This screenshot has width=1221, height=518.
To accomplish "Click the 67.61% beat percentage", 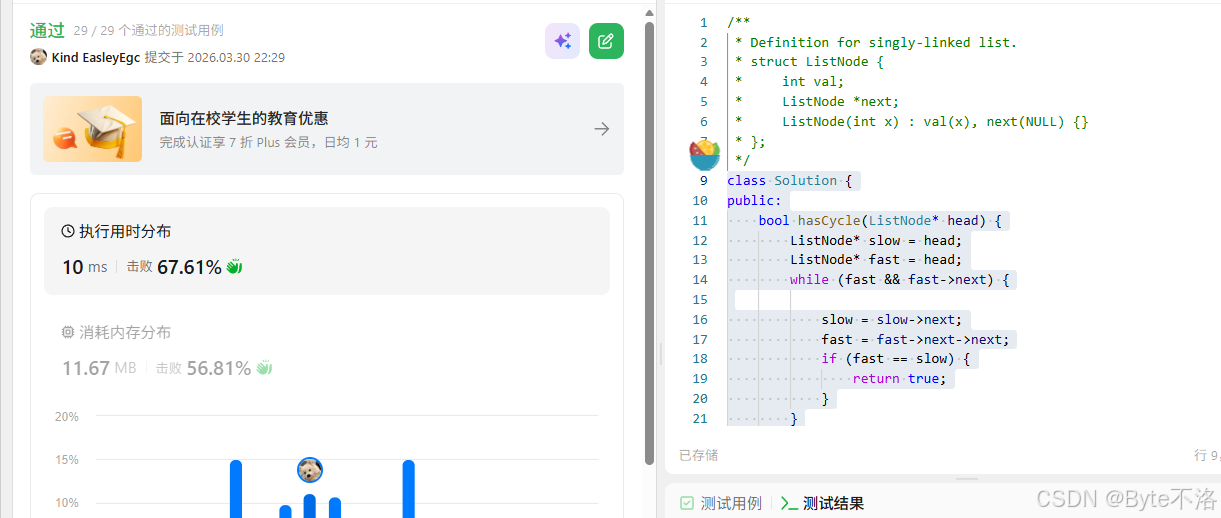I will pos(189,267).
